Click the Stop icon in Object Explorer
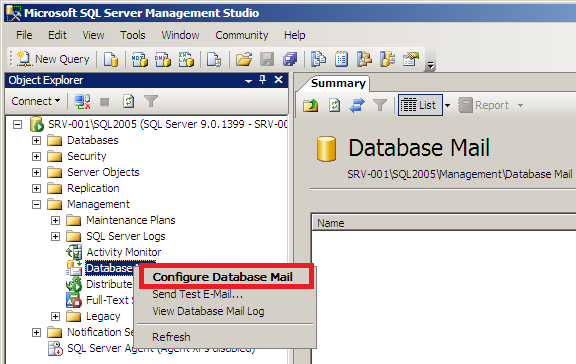 (105, 102)
